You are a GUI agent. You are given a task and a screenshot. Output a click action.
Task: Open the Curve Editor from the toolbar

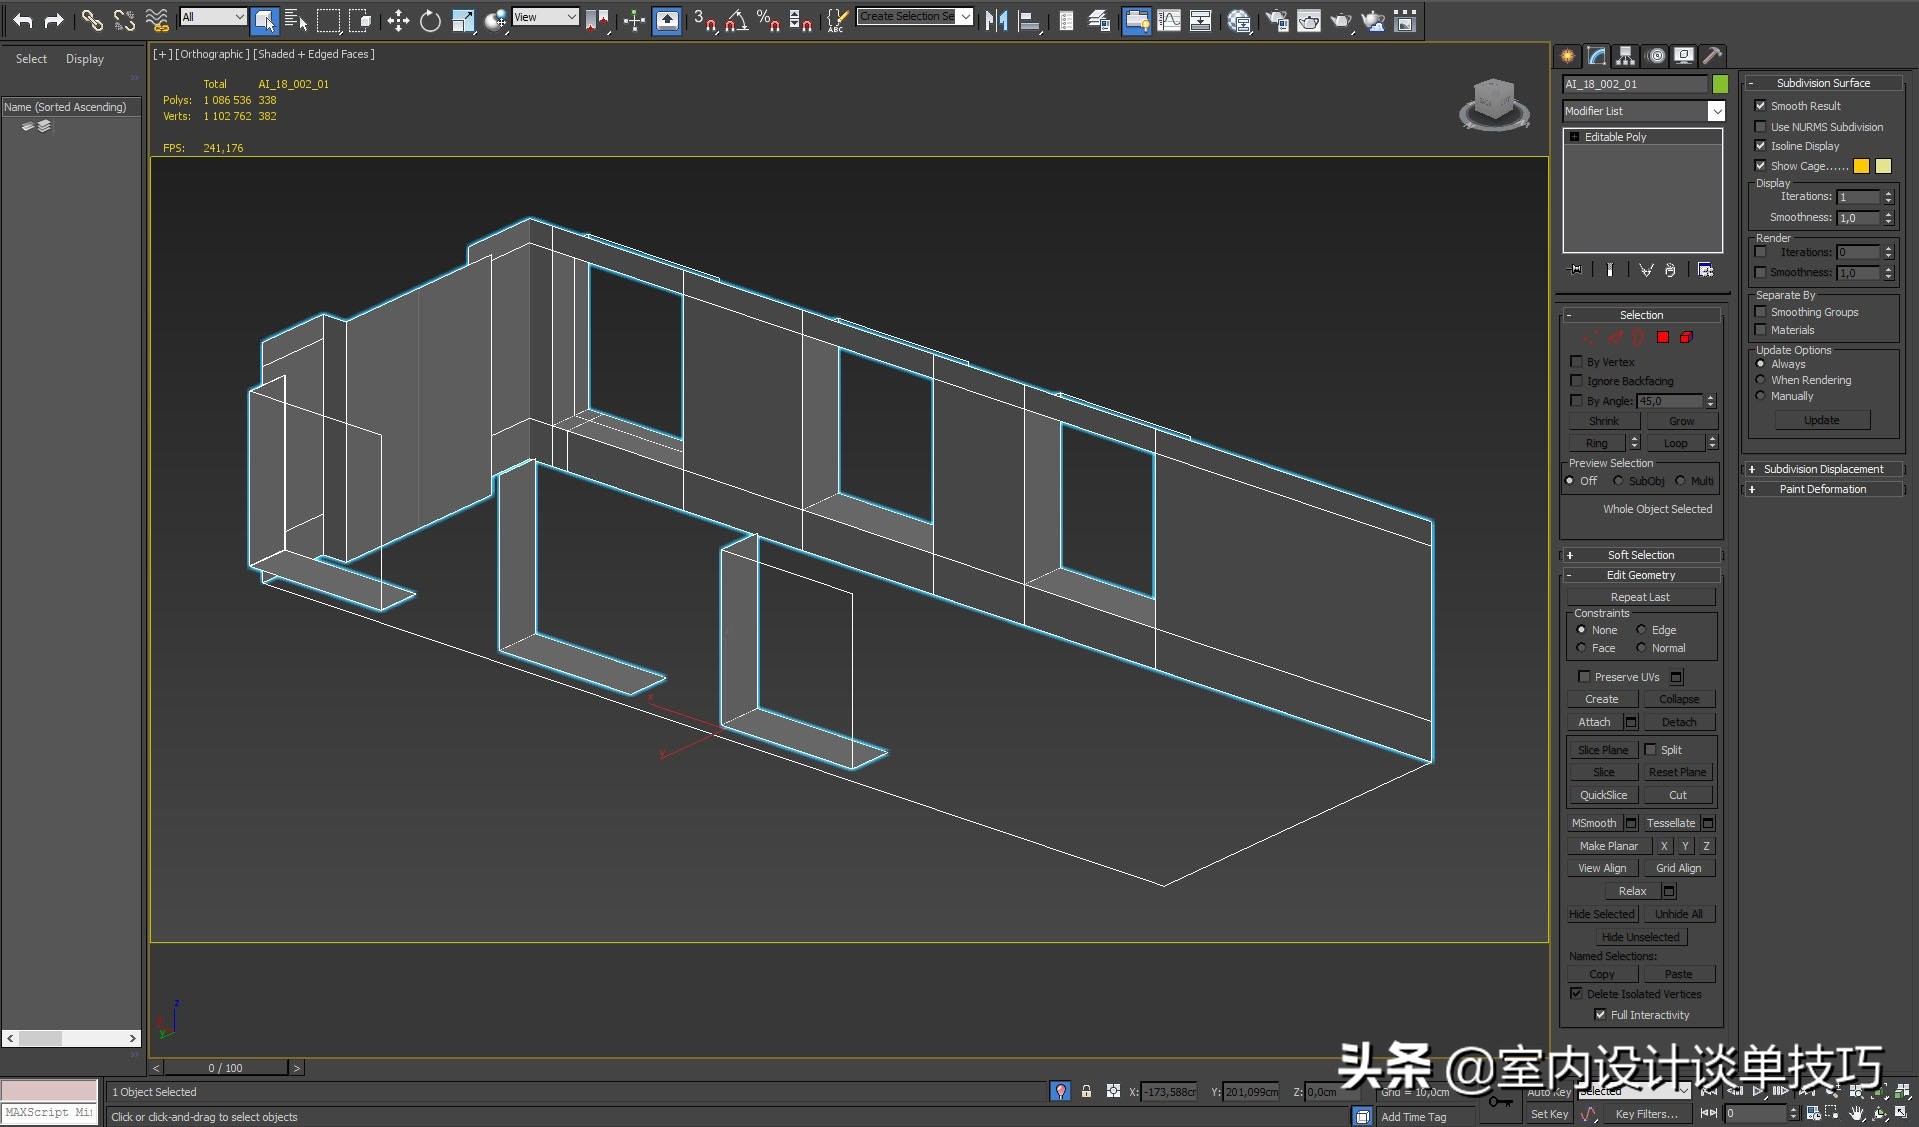point(1168,20)
